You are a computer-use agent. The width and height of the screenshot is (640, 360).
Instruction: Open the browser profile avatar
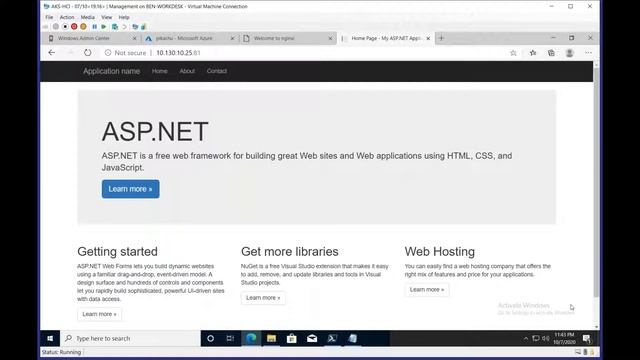(569, 53)
